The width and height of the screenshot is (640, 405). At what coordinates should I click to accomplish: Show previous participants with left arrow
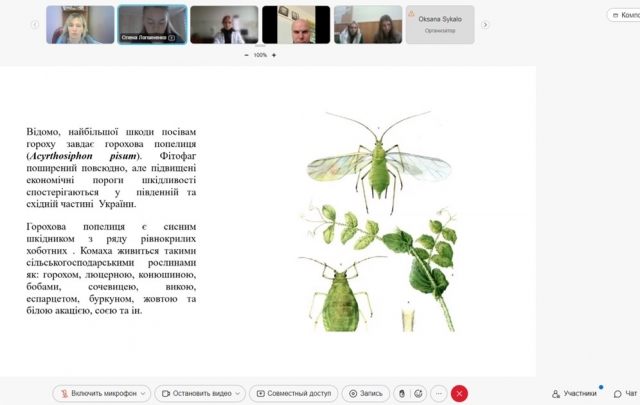pos(35,25)
